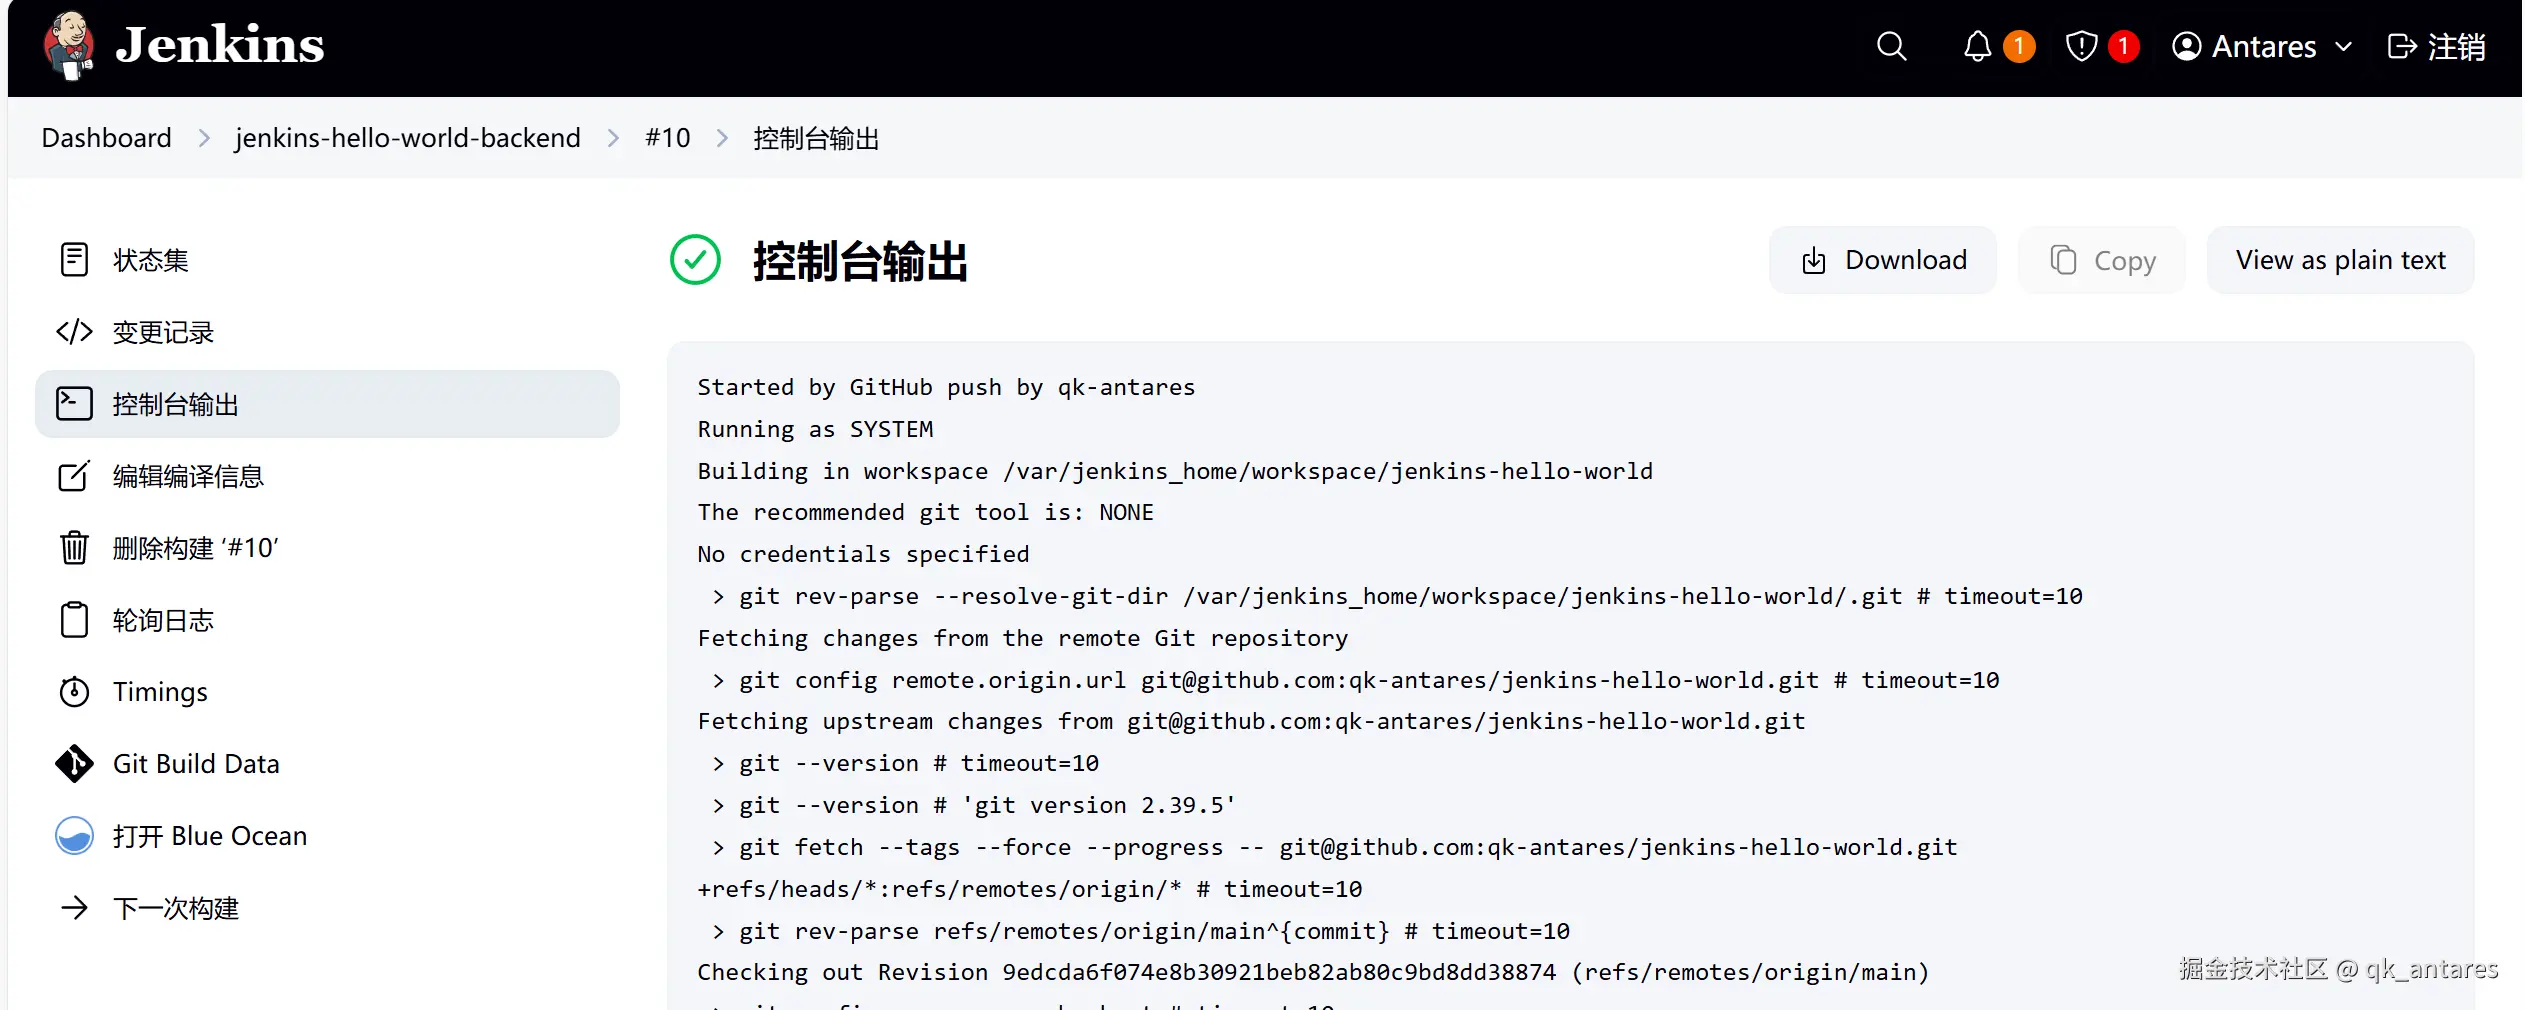This screenshot has width=2525, height=1010.
Task: Click the copy icon inside Copy button
Action: click(x=2063, y=260)
